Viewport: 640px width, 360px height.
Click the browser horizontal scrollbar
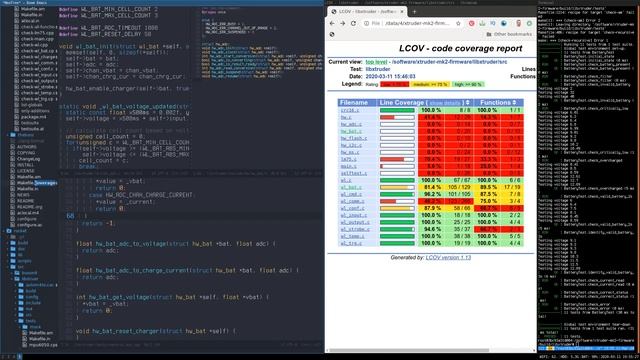coord(409,350)
